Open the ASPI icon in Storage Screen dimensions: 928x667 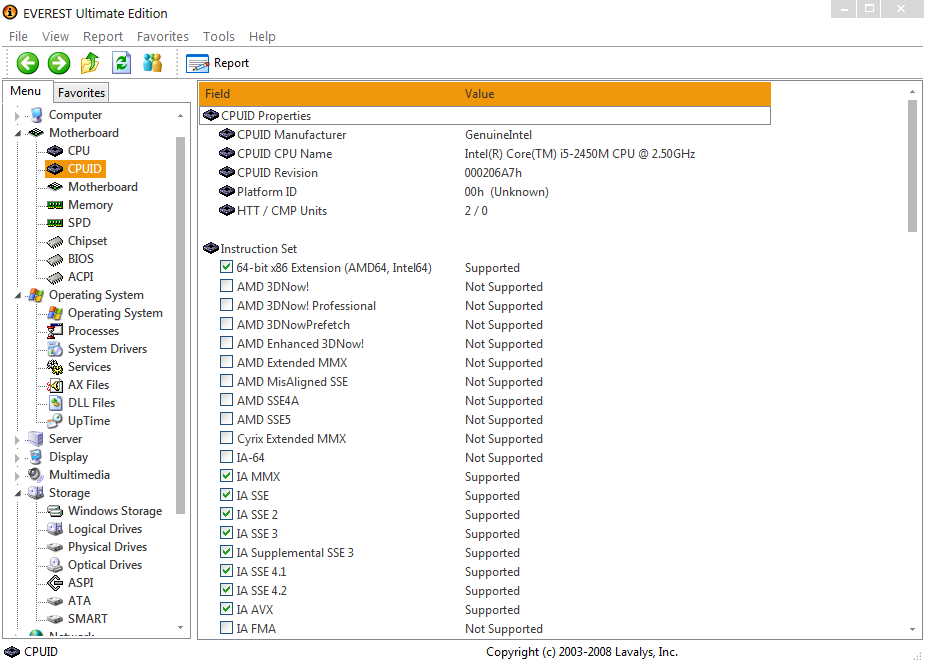click(55, 583)
